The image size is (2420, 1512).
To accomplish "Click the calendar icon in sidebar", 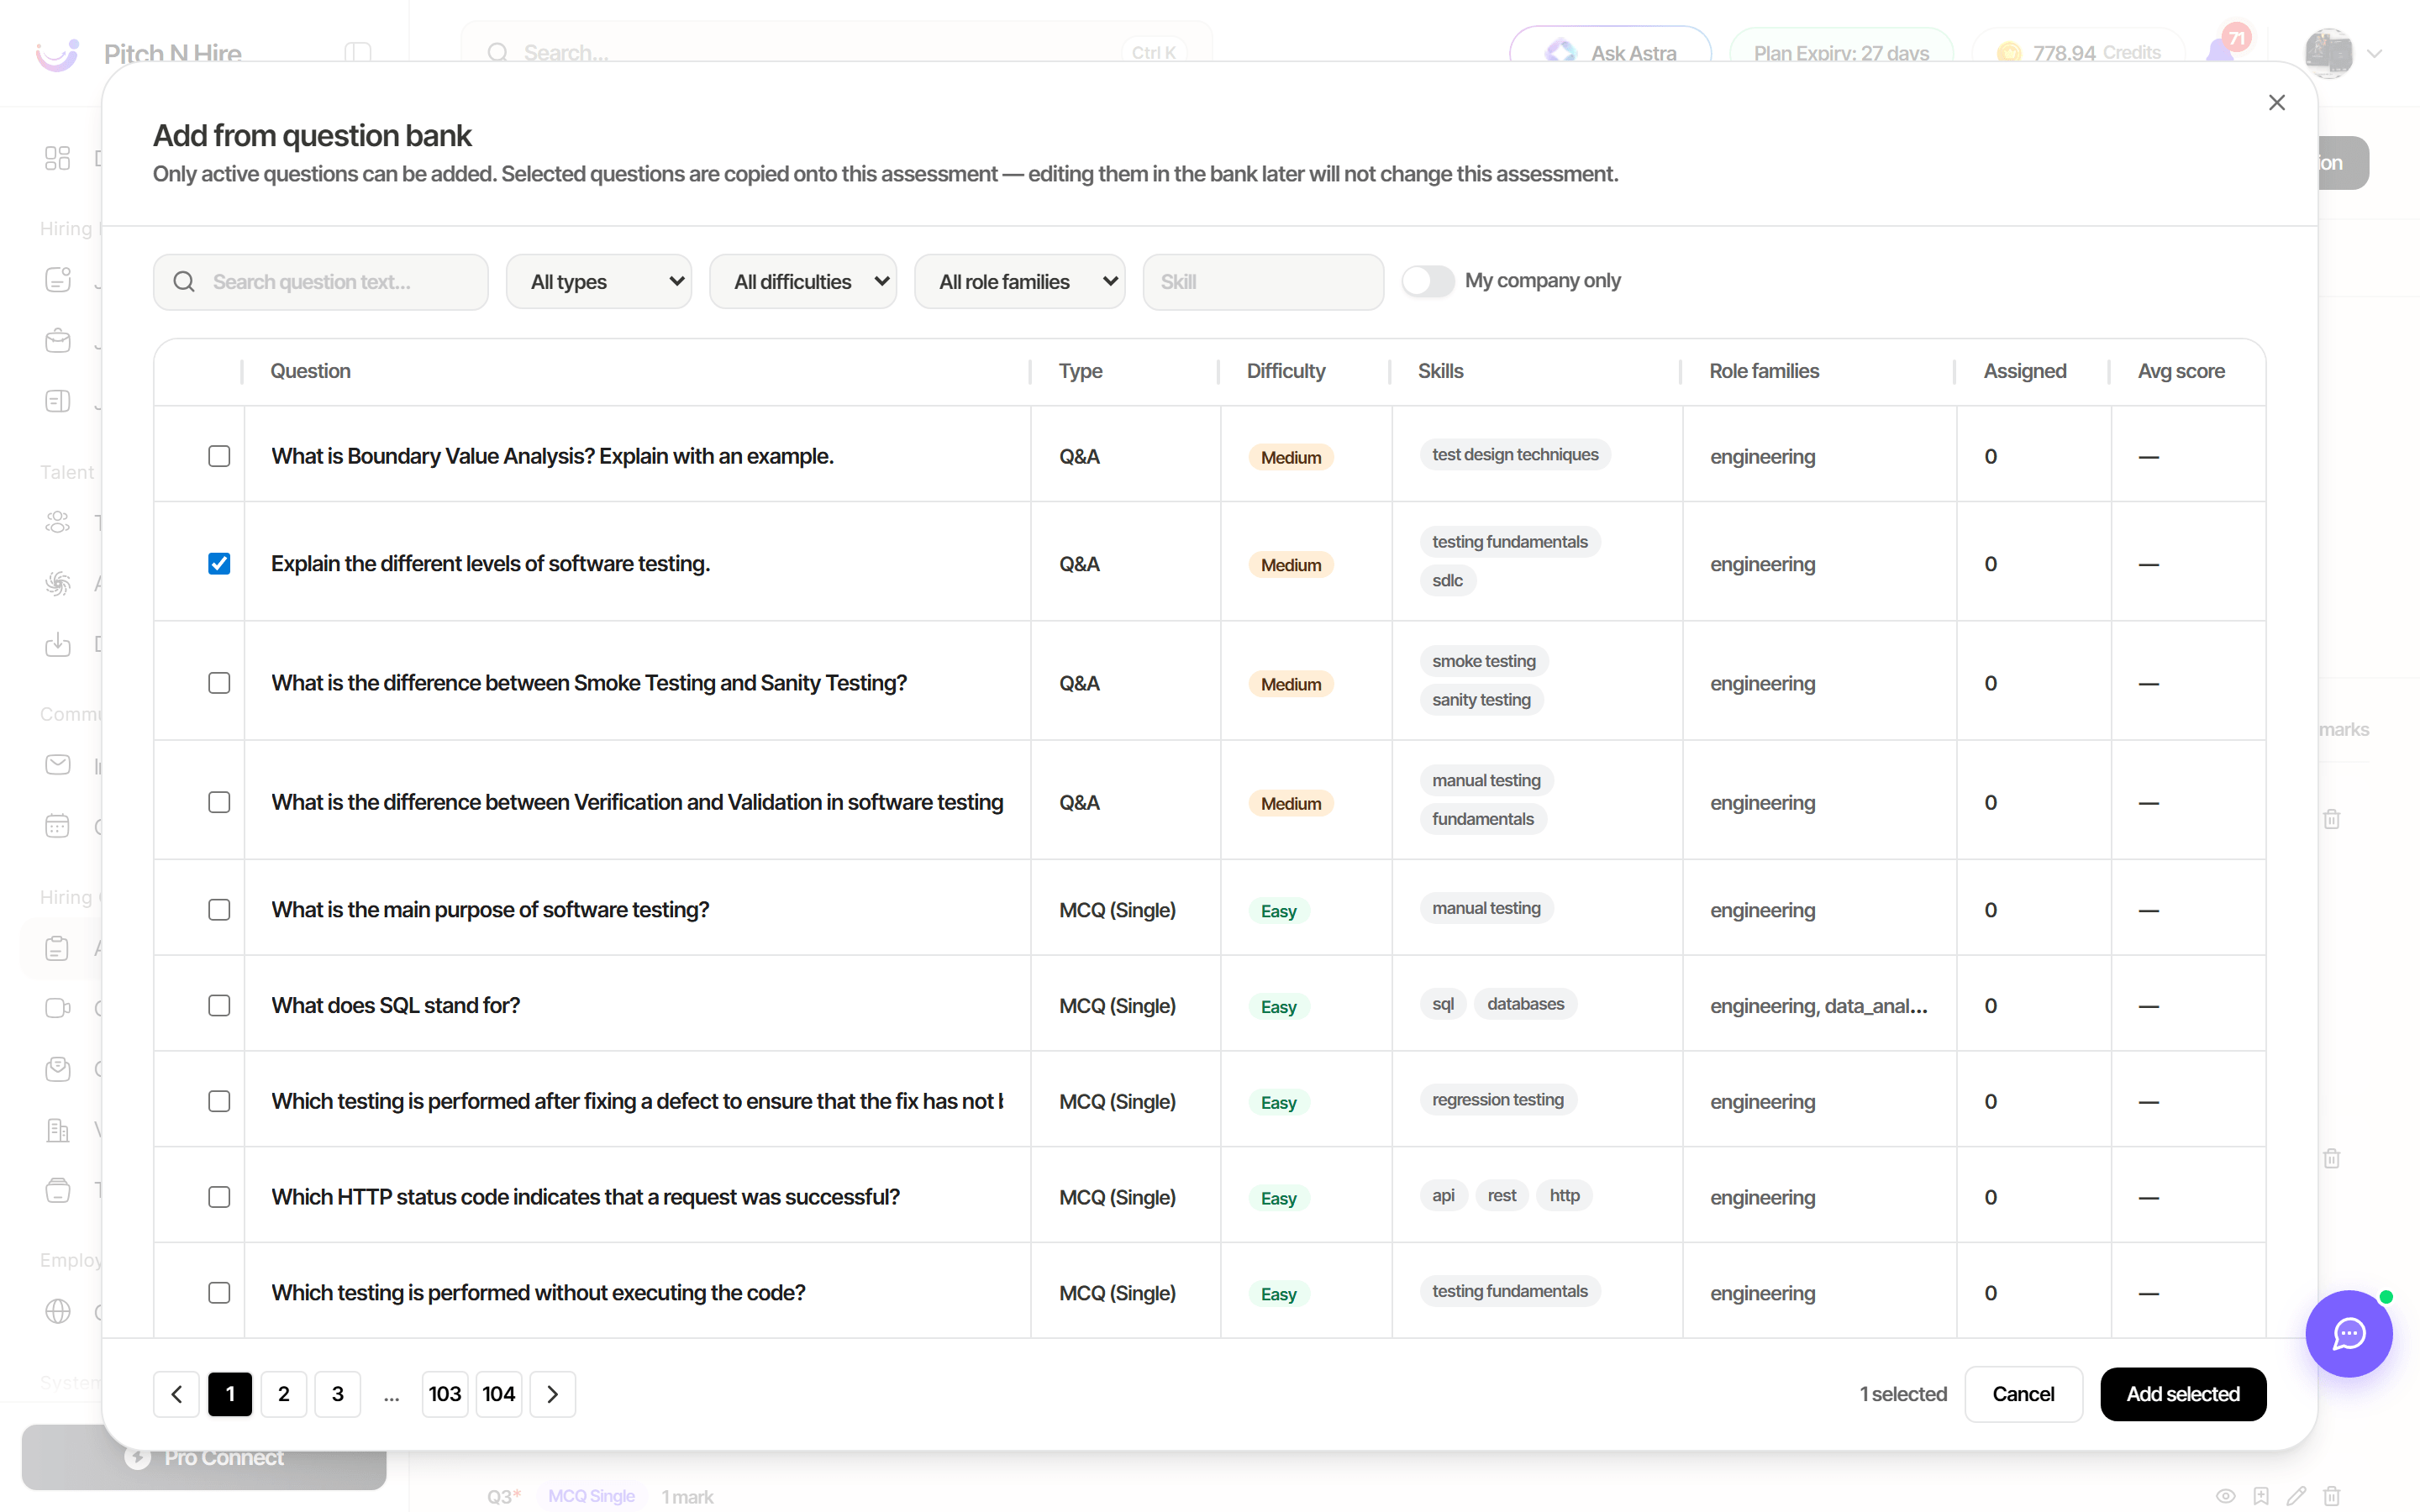I will (58, 826).
